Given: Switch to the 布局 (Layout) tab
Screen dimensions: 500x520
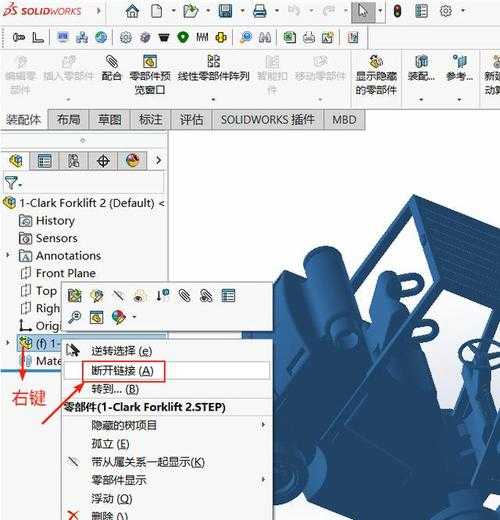Looking at the screenshot, I should tap(68, 119).
